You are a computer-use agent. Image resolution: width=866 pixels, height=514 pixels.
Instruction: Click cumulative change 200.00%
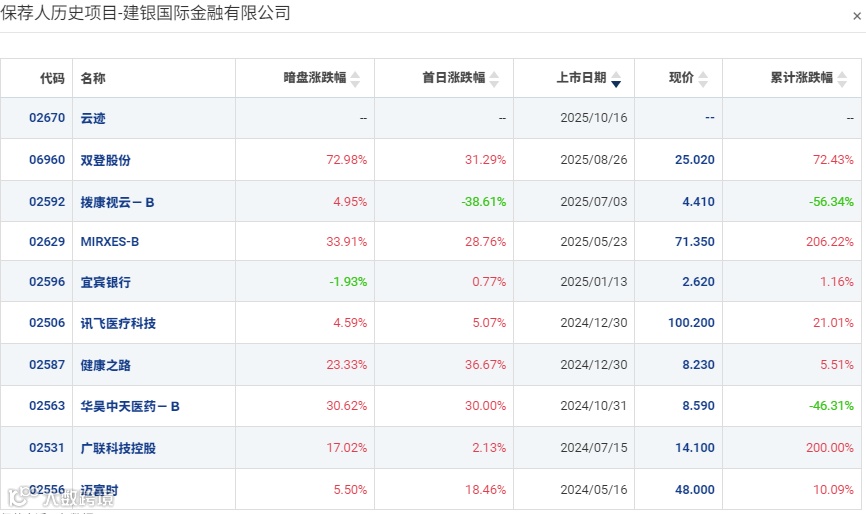[x=830, y=447]
